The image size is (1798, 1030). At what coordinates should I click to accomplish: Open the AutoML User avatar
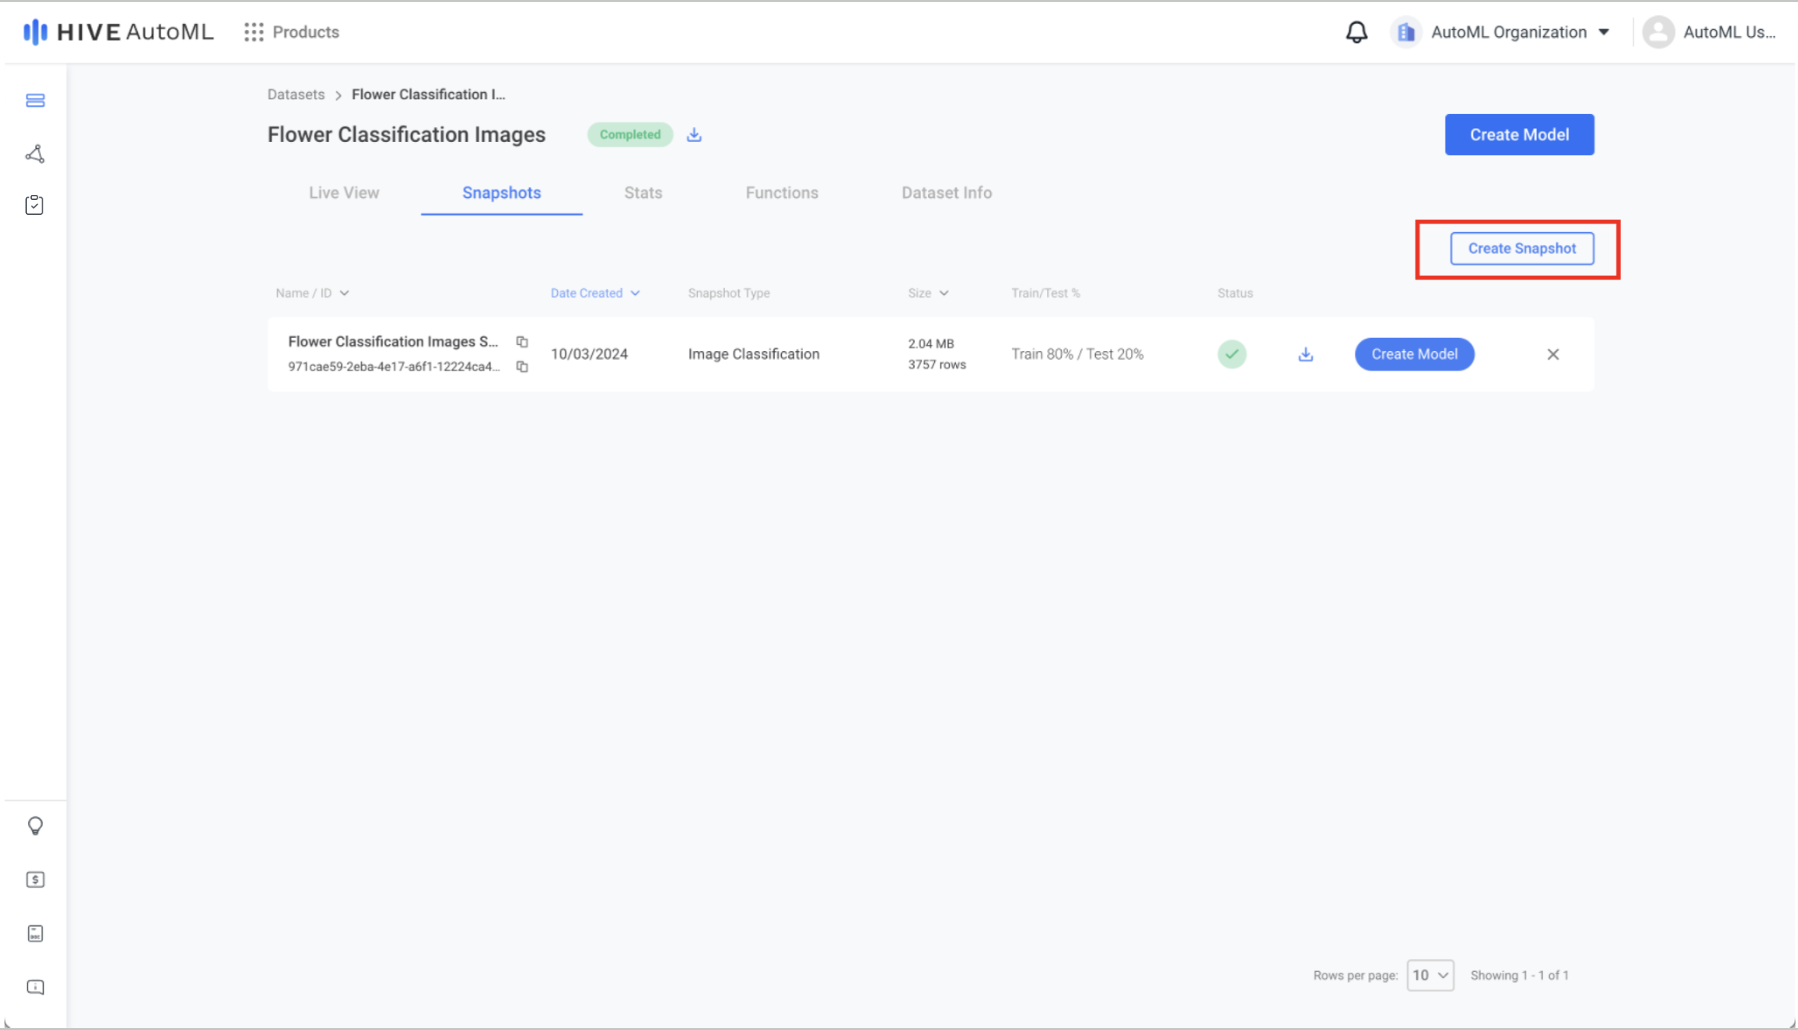(1658, 32)
